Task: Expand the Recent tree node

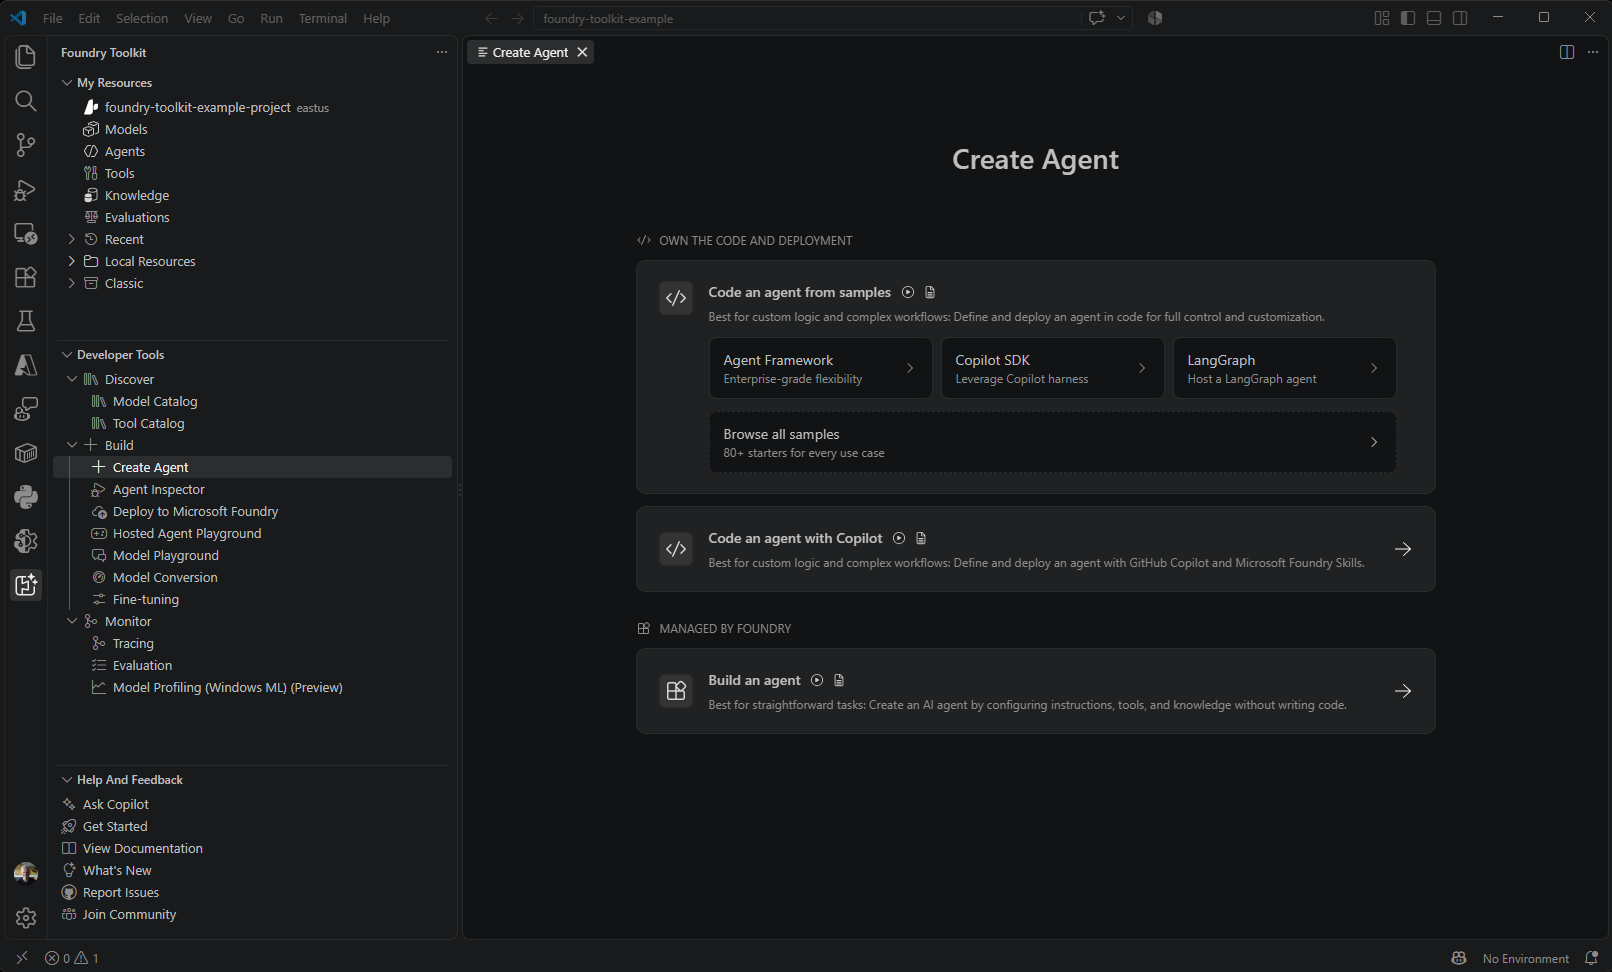Action: [x=71, y=239]
